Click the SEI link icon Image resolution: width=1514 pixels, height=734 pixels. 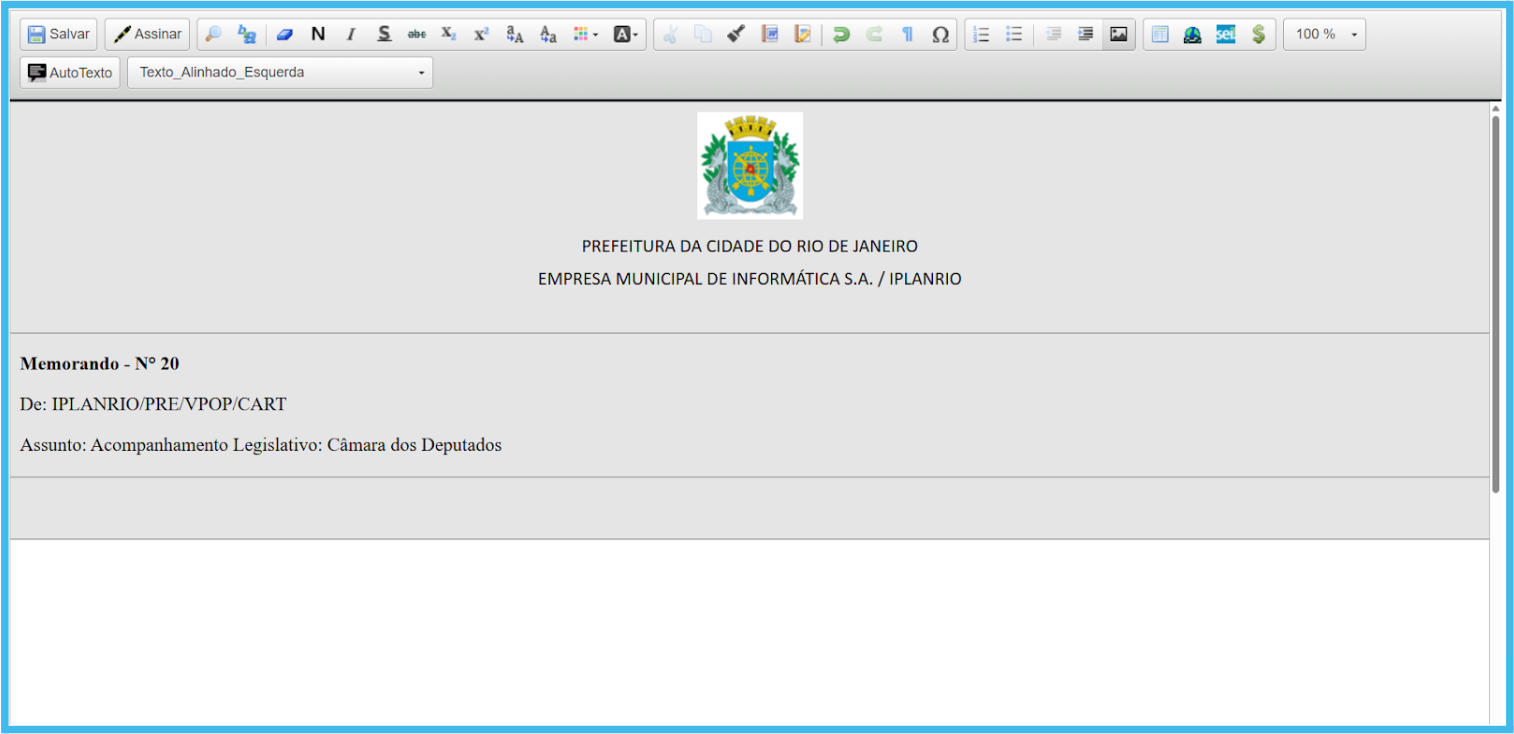(1226, 34)
